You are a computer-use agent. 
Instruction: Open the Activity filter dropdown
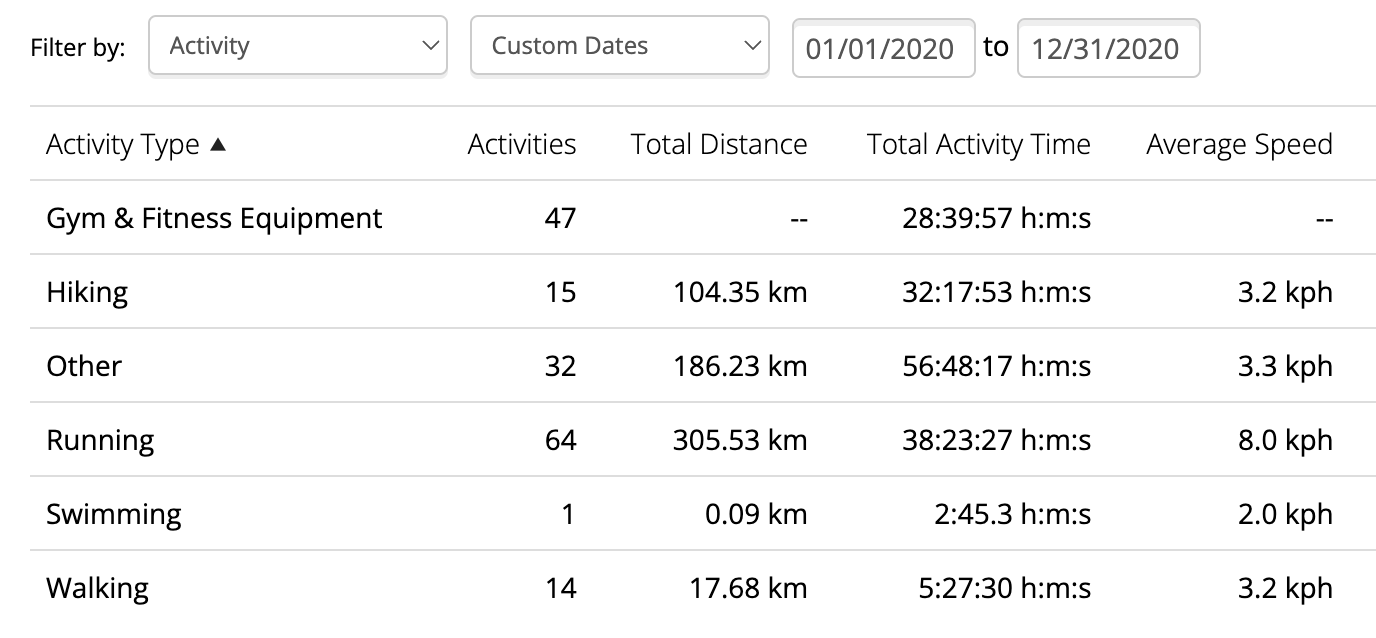pyautogui.click(x=298, y=46)
